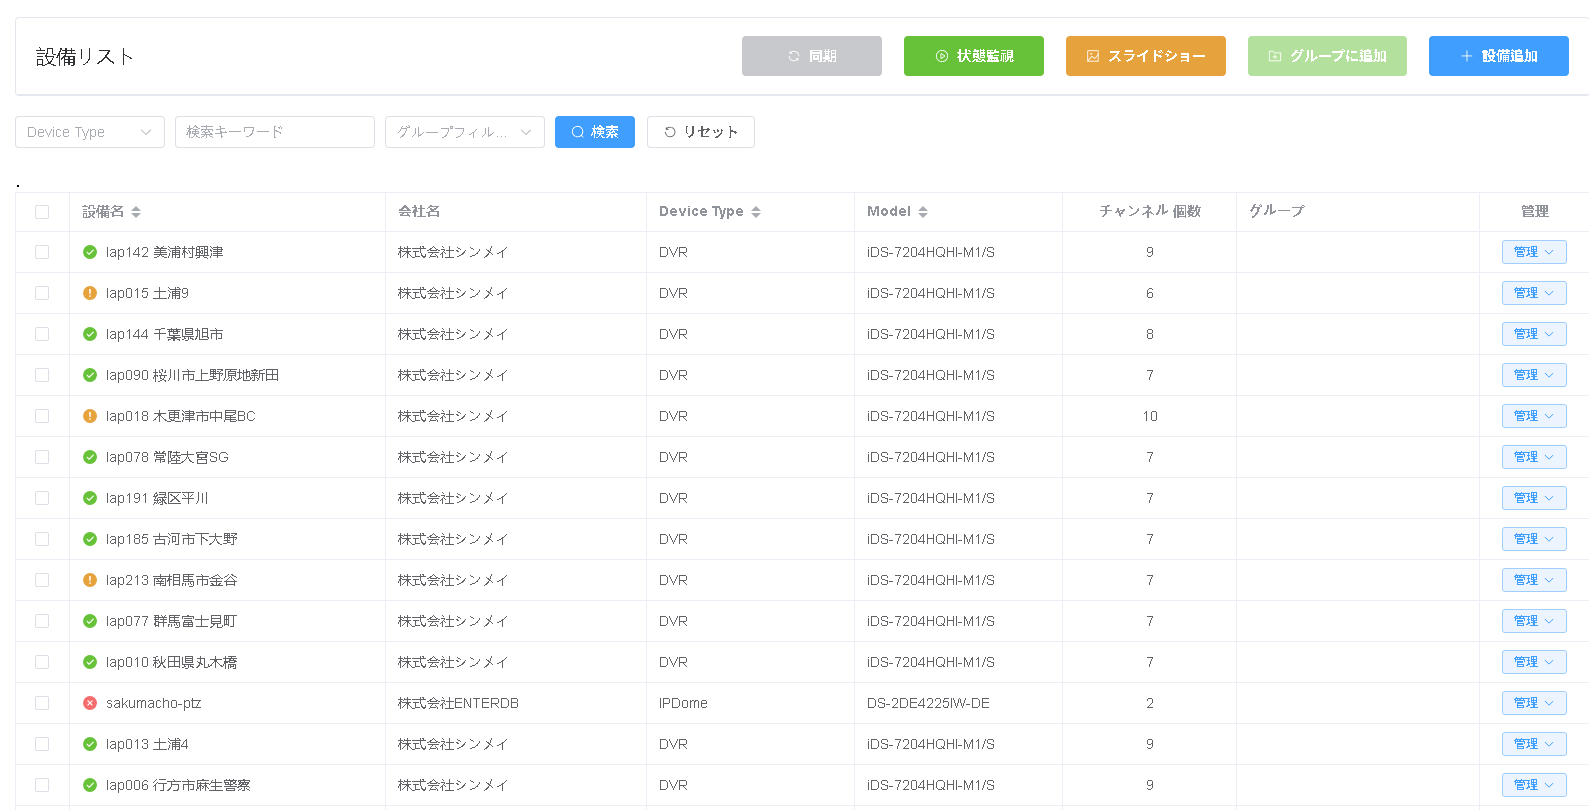
Task: Open the Device Type filter dropdown
Action: [x=90, y=132]
